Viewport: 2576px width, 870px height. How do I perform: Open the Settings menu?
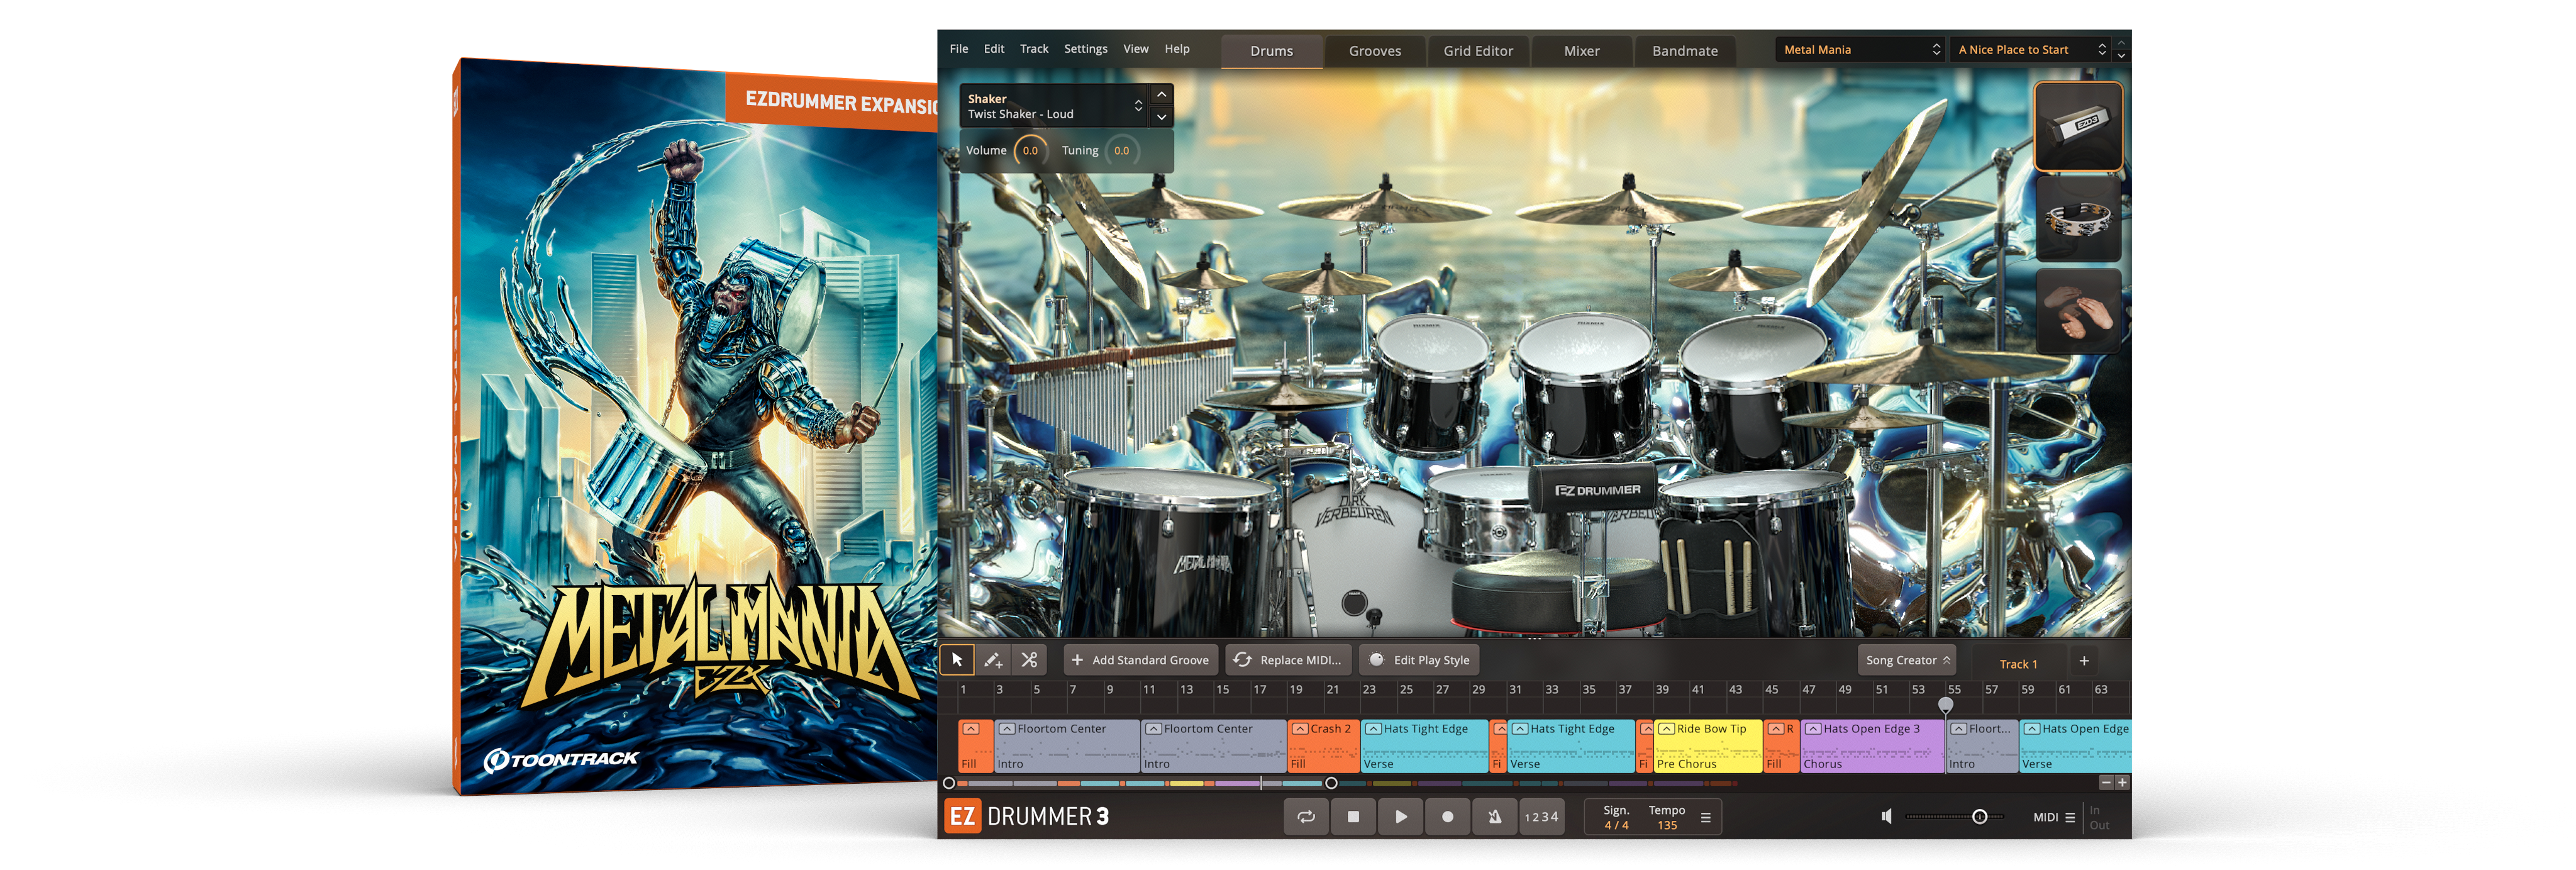(1085, 49)
